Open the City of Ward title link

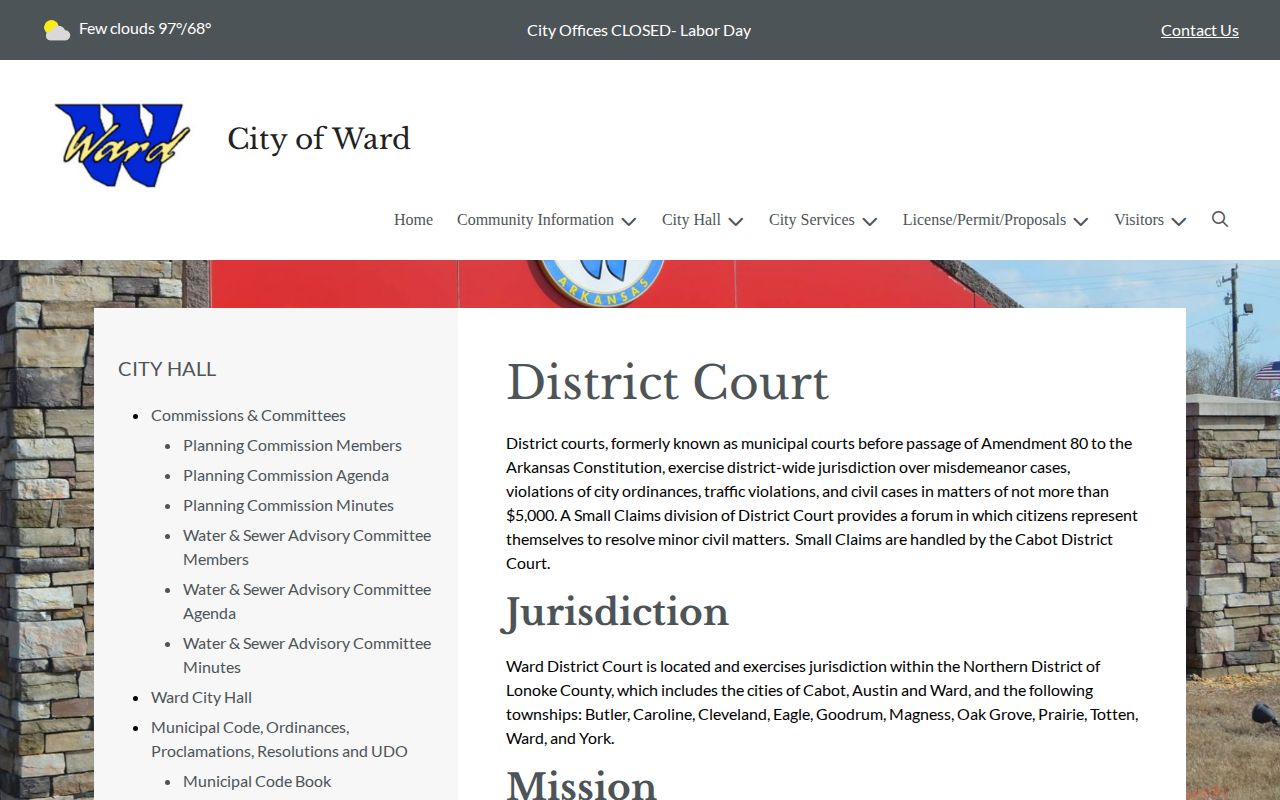pos(319,138)
